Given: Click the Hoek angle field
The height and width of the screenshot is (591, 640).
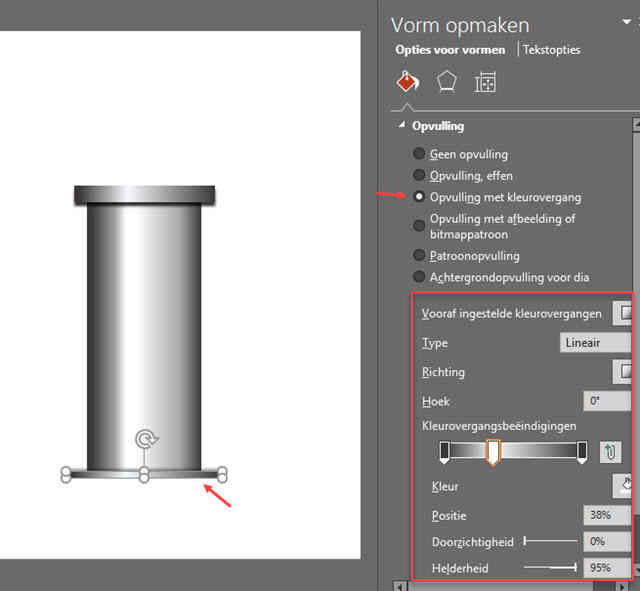Looking at the screenshot, I should tap(607, 401).
